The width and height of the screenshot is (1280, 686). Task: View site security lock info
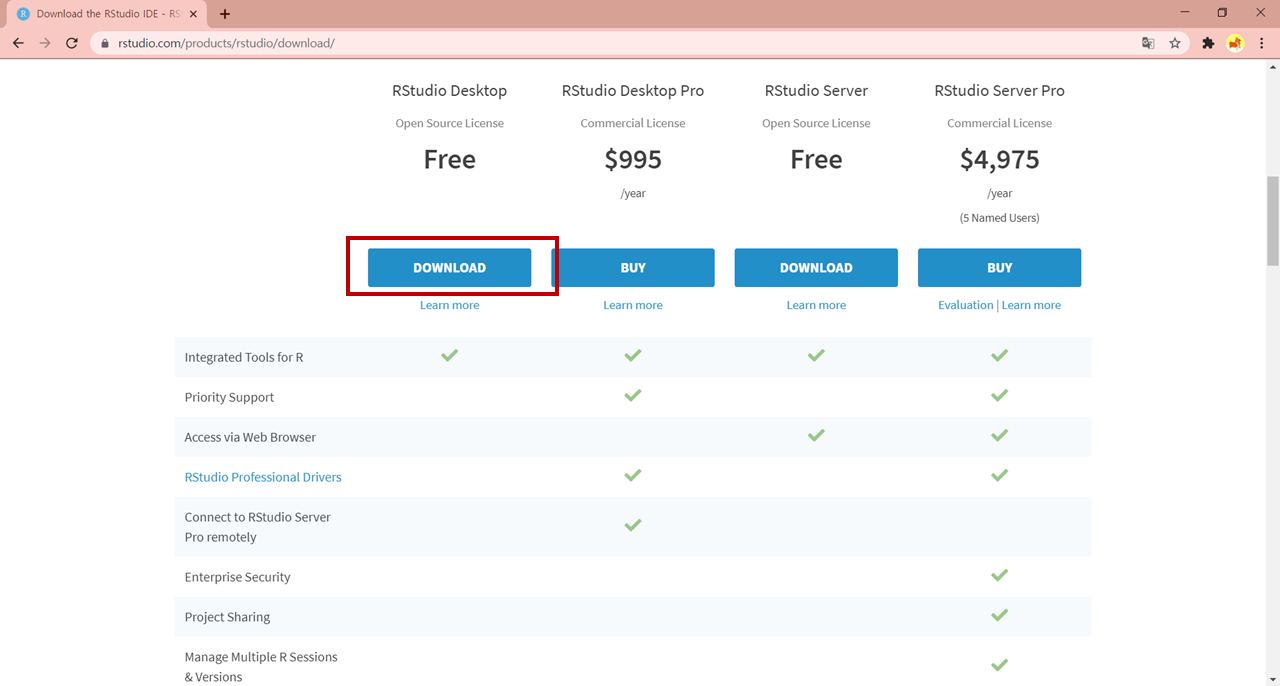(104, 44)
